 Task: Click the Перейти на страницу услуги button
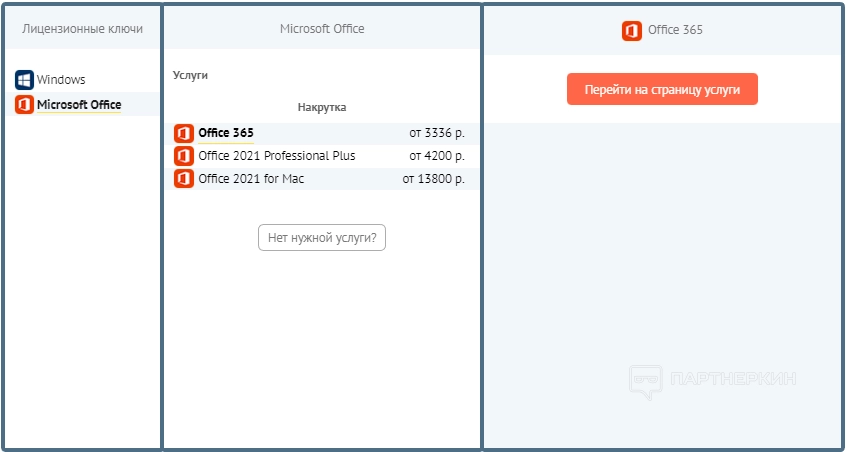[x=662, y=89]
